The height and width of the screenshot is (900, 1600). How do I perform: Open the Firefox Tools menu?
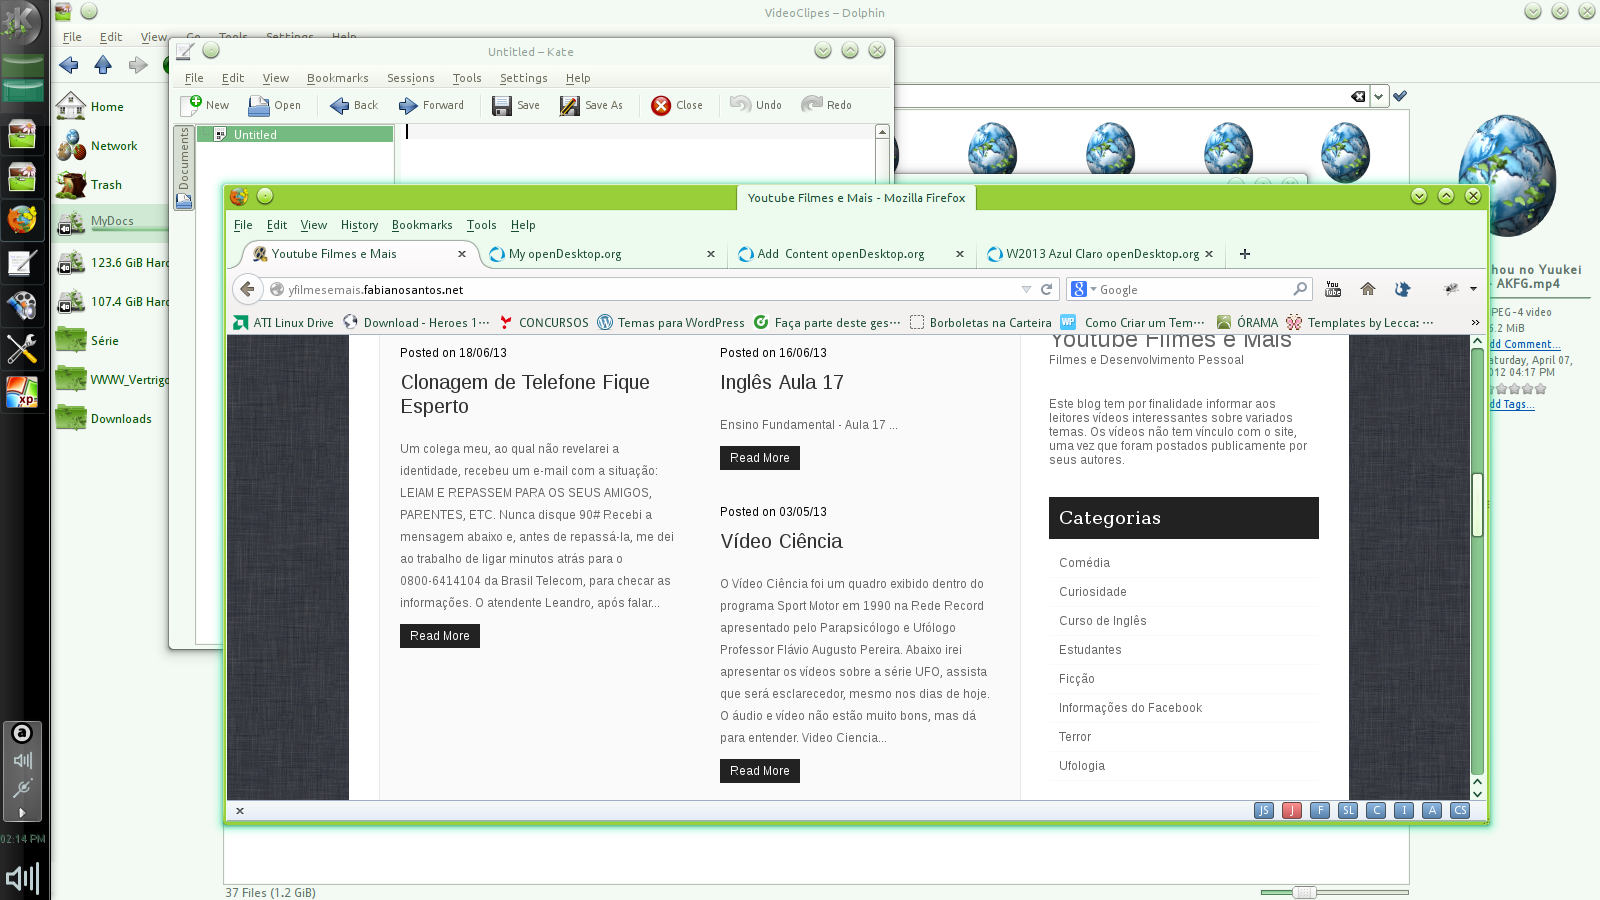coord(481,225)
